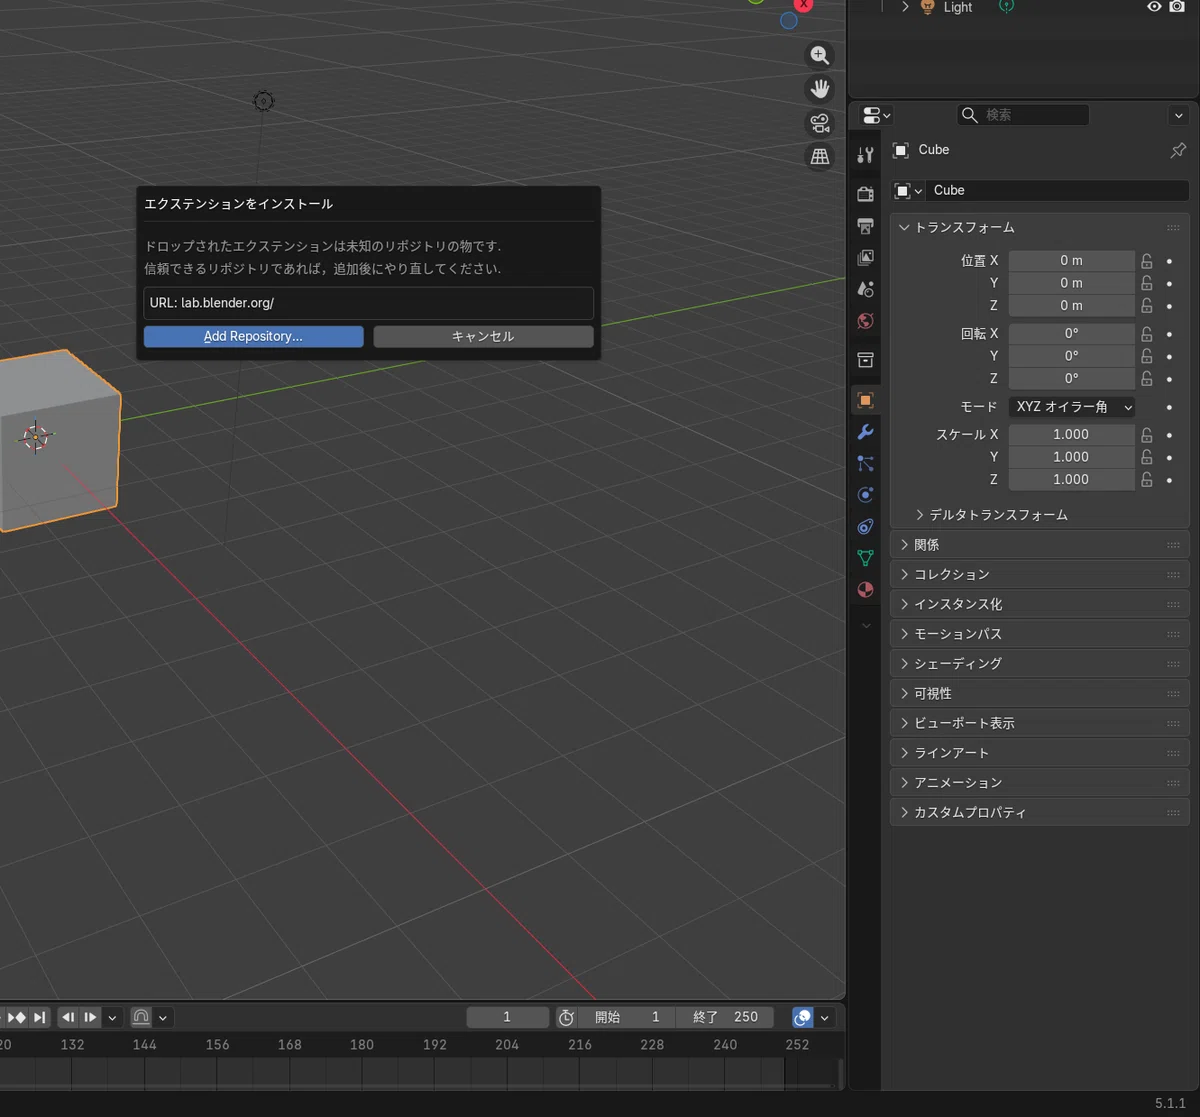Animate Location X property dot
The image size is (1200, 1117).
1169,261
